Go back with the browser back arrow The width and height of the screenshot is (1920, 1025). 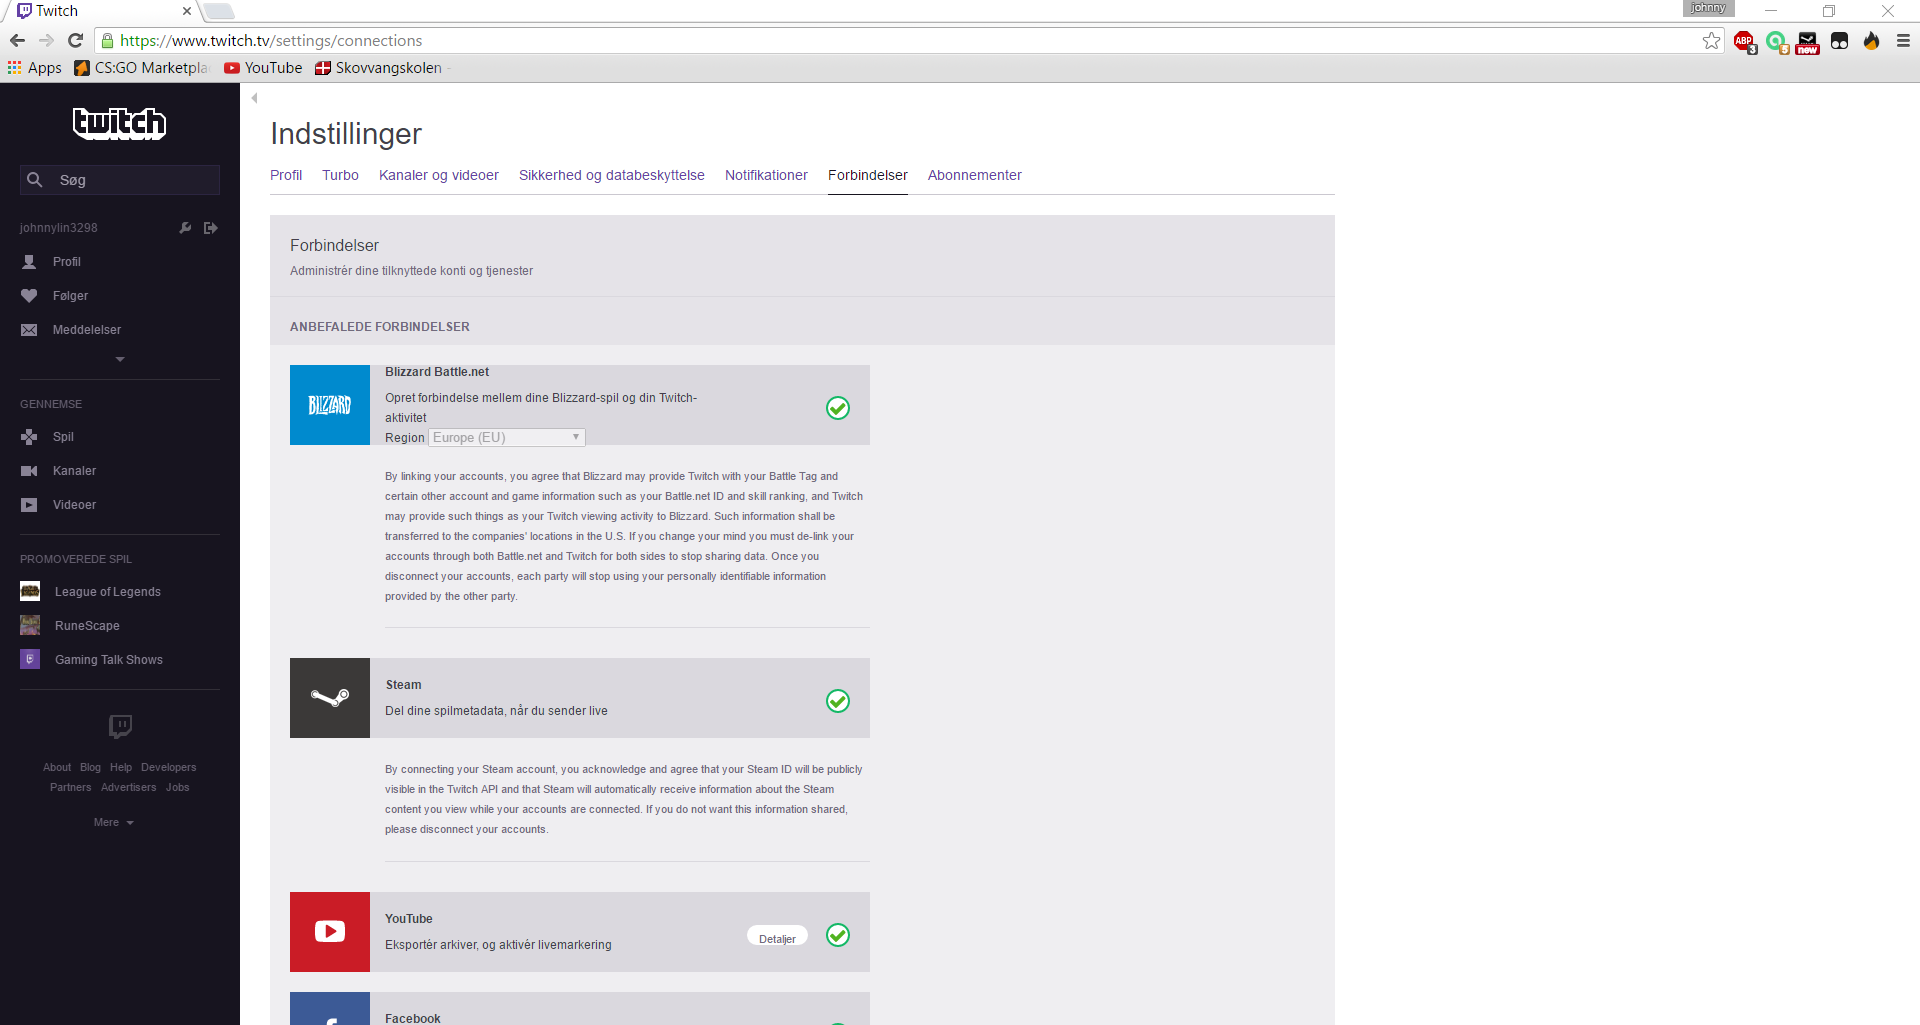[x=17, y=40]
